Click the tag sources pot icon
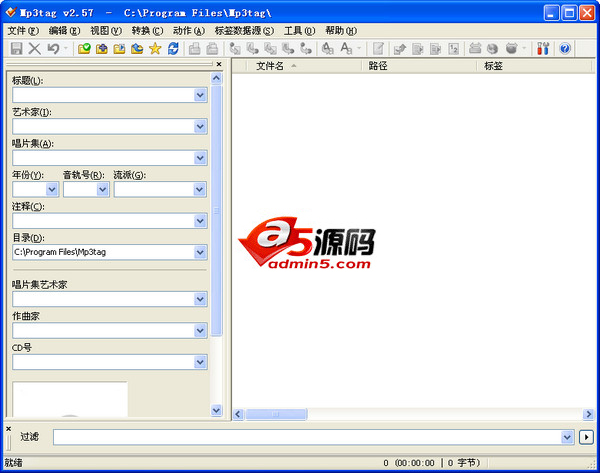 (x=512, y=49)
